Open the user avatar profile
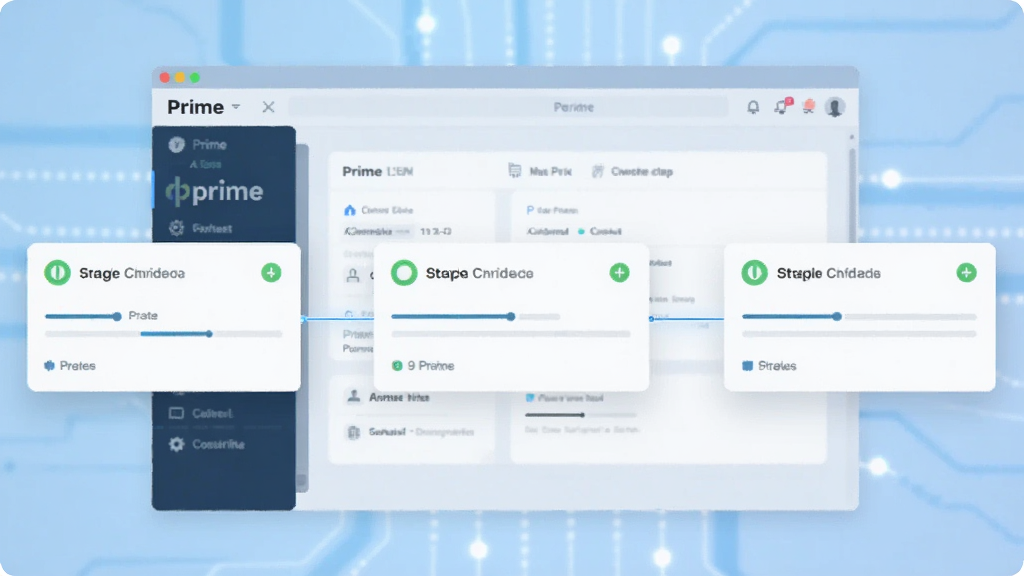This screenshot has height=576, width=1024. (x=835, y=106)
